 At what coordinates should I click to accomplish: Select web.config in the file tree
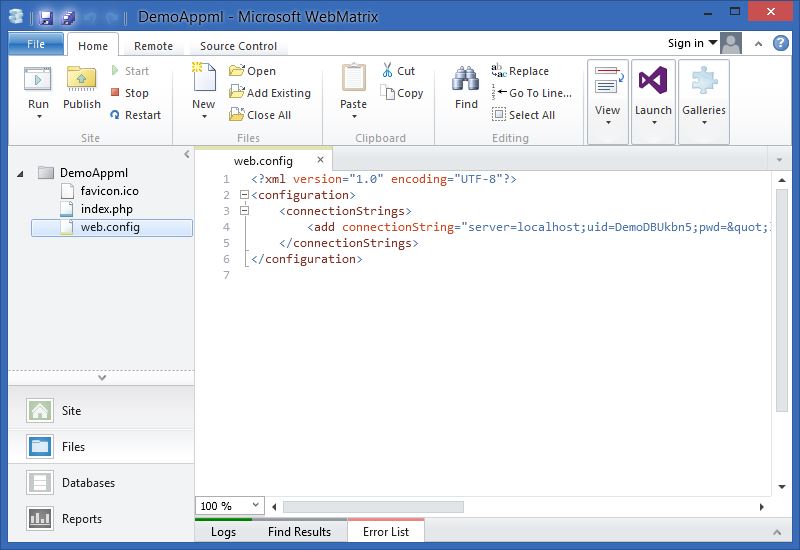[112, 227]
